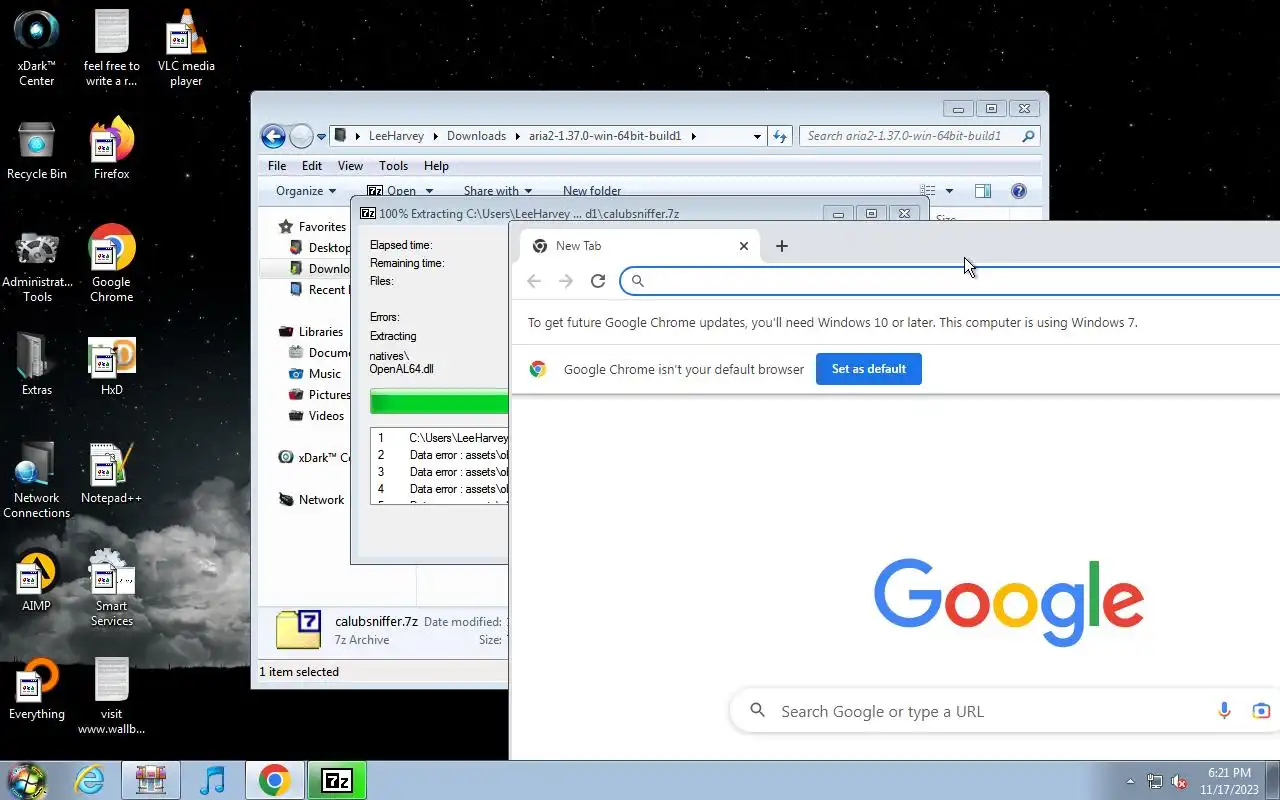
Task: Launch the HxD hex editor shortcut
Action: 112,365
